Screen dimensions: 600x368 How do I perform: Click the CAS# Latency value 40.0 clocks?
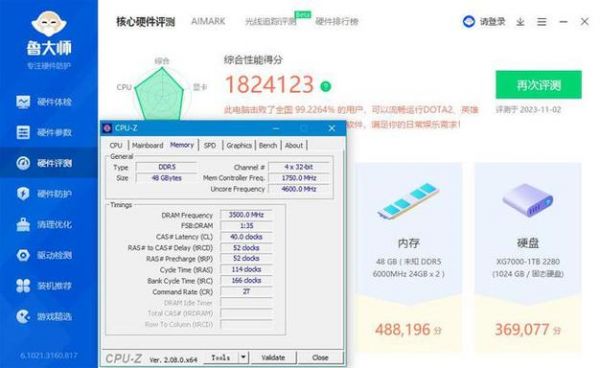[x=246, y=237]
